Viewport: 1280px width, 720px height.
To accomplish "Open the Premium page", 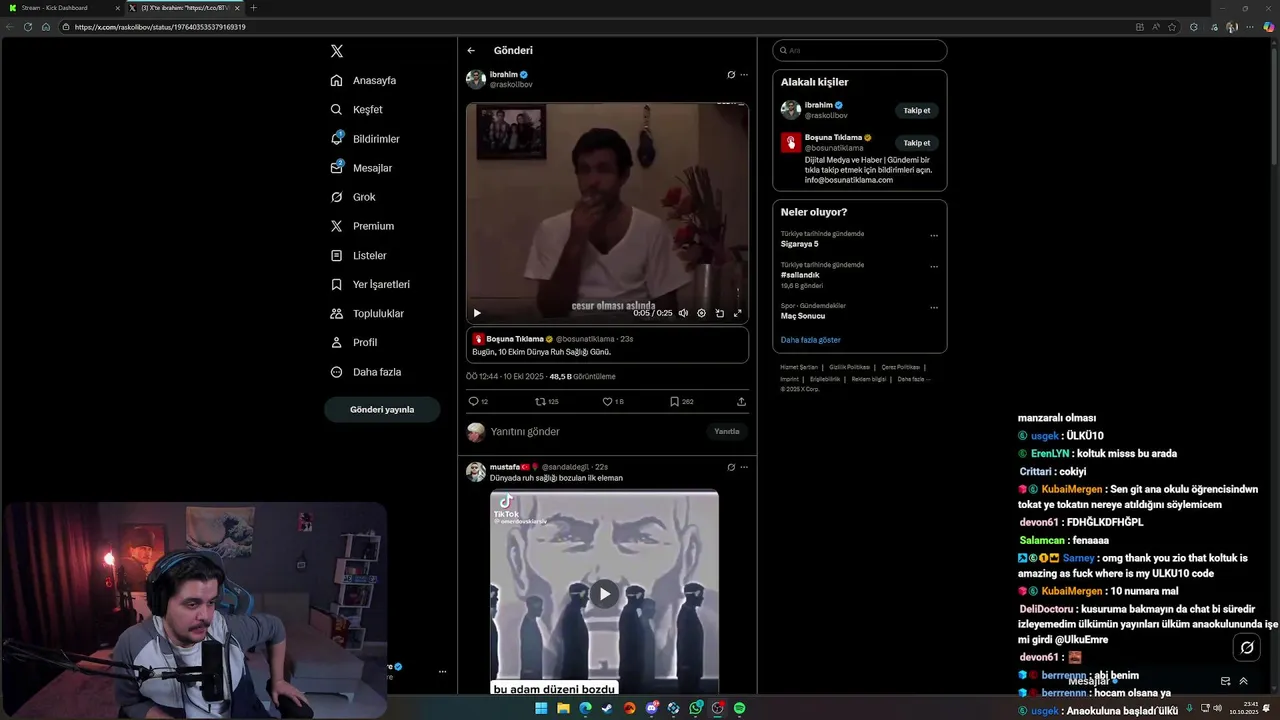I will pos(363,226).
